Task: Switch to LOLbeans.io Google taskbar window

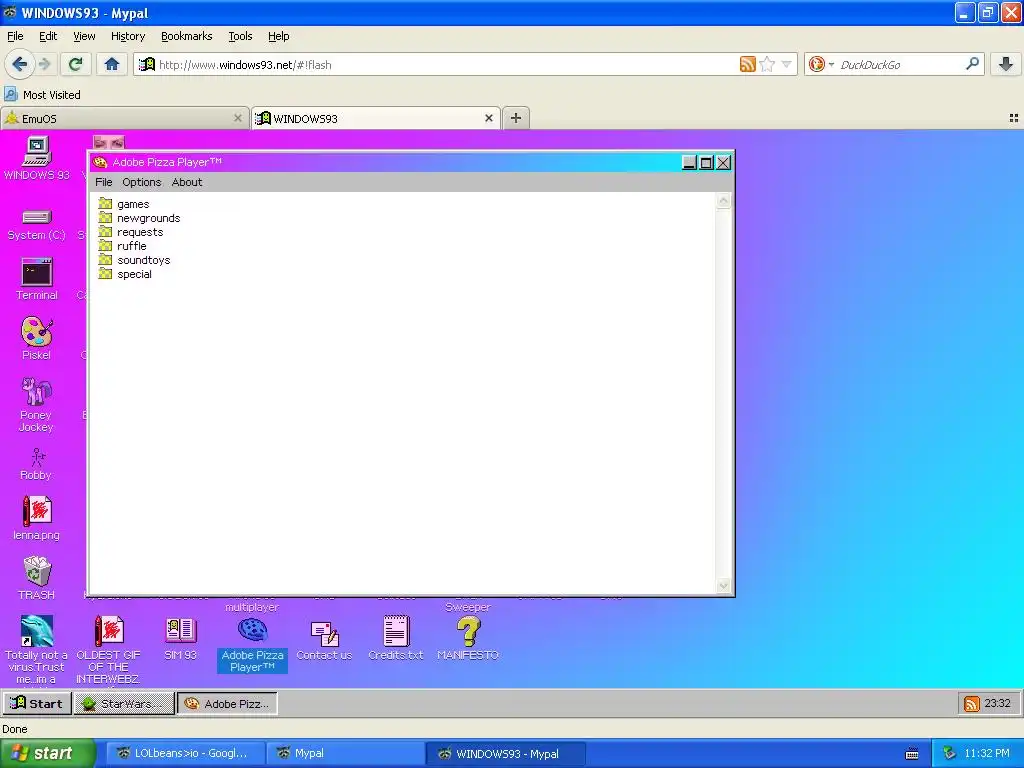Action: coord(185,753)
